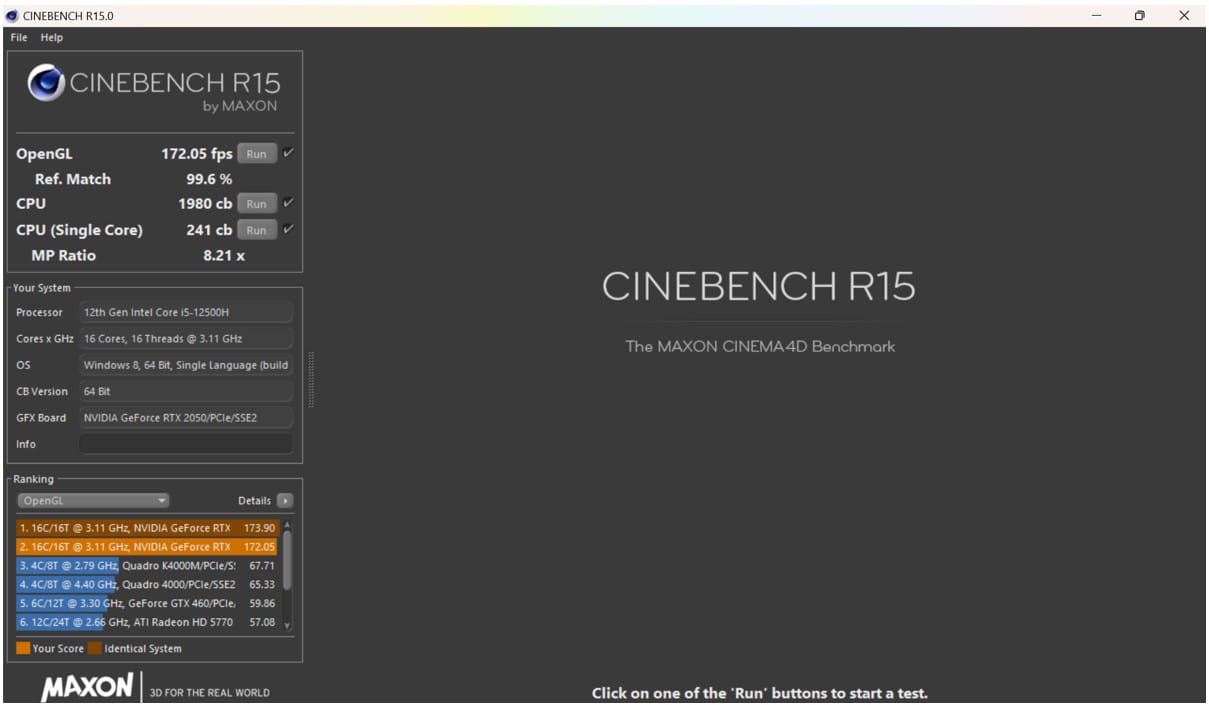Screen dimensions: 1209x705
Task: Select the ATI Radeon HD 5770 entry
Action: [x=147, y=622]
